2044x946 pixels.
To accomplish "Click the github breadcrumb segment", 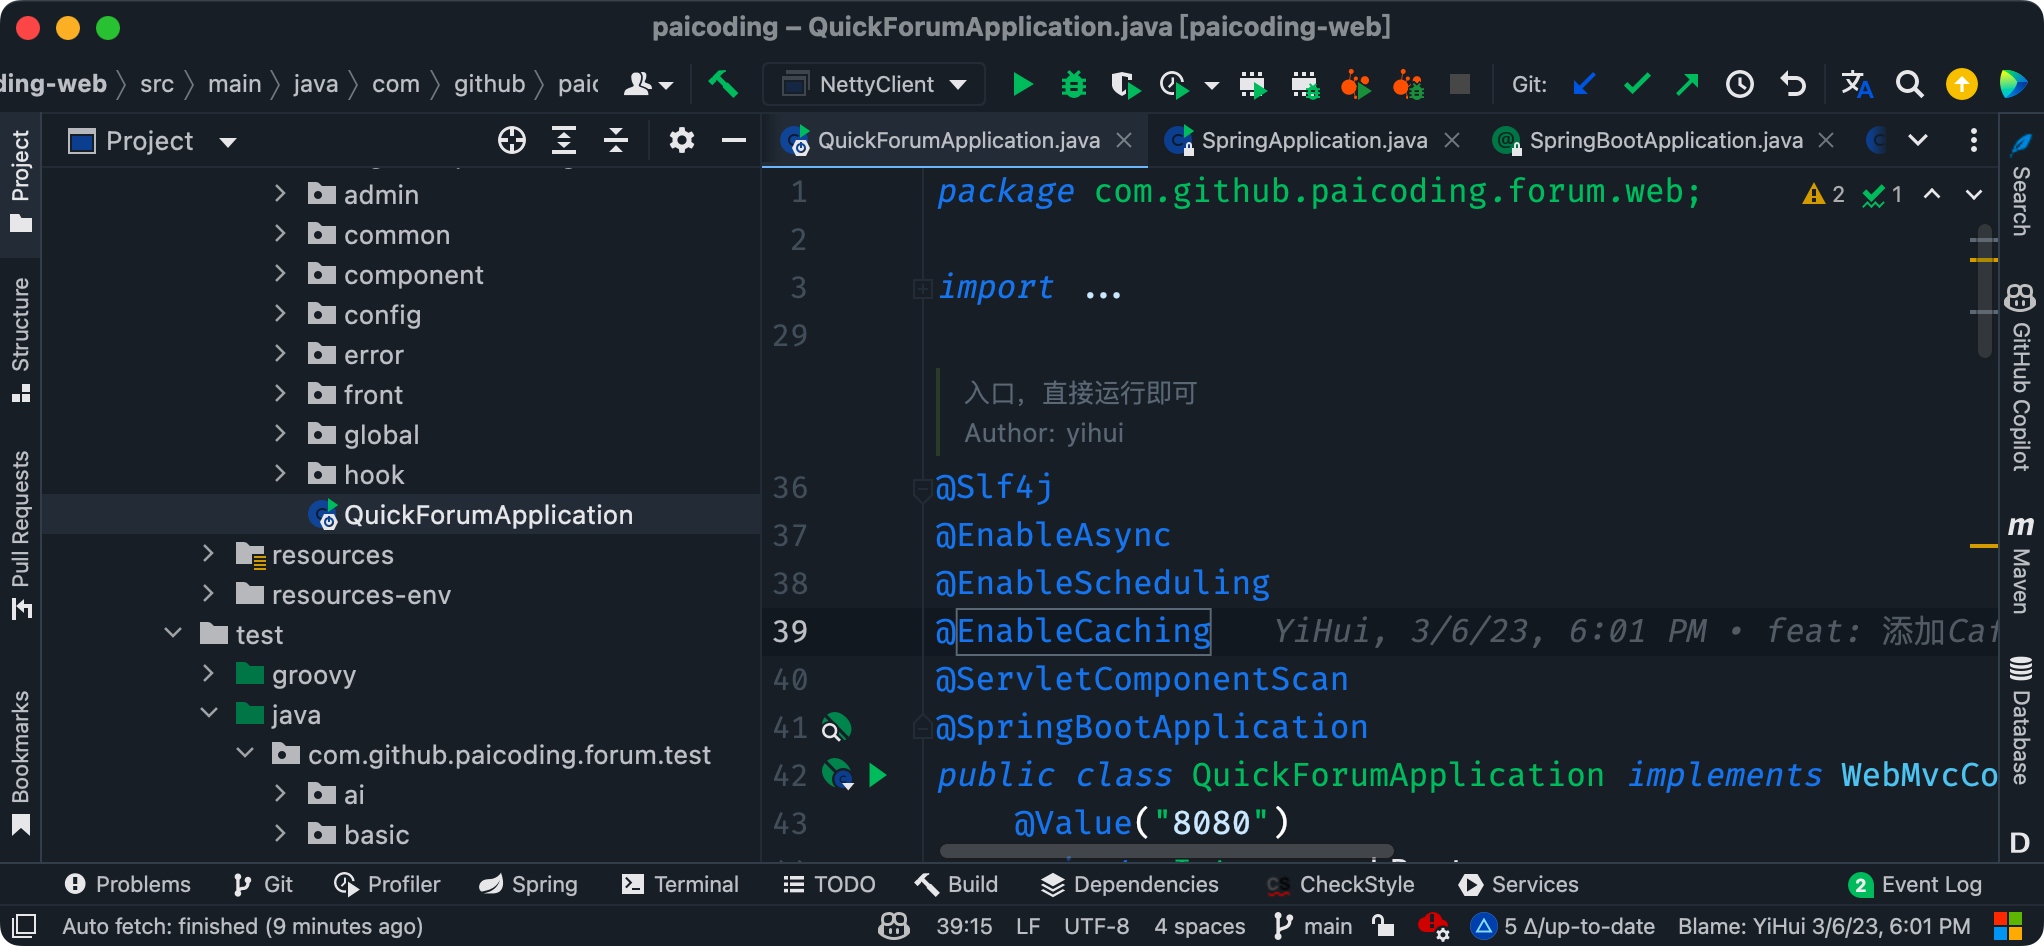I will (489, 84).
